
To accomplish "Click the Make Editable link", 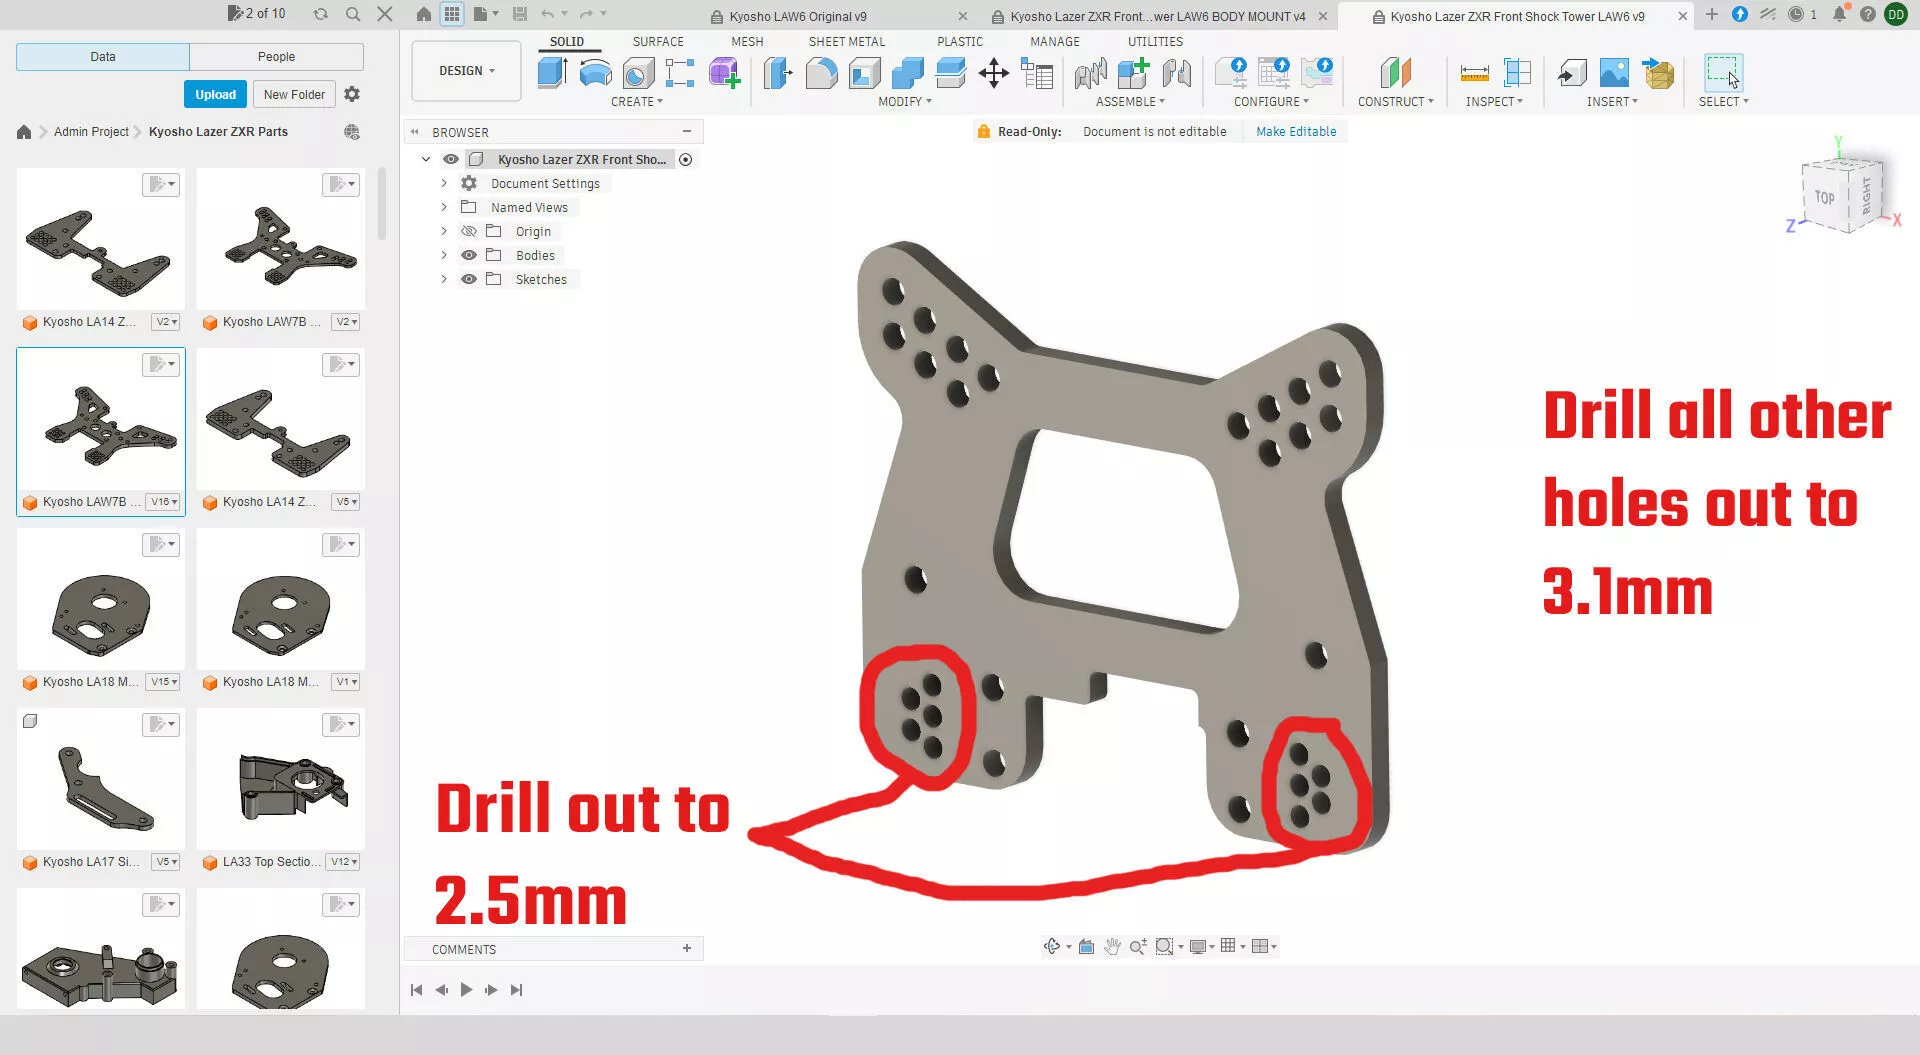I will click(x=1296, y=131).
